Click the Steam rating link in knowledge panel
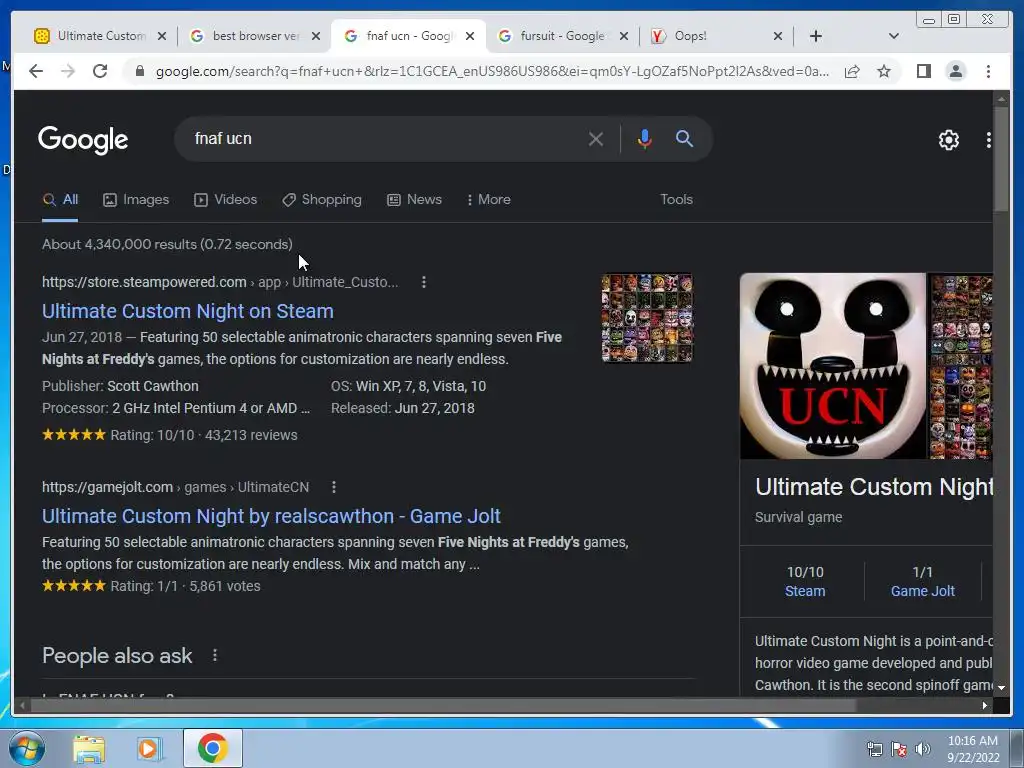The height and width of the screenshot is (768, 1024). 805,591
